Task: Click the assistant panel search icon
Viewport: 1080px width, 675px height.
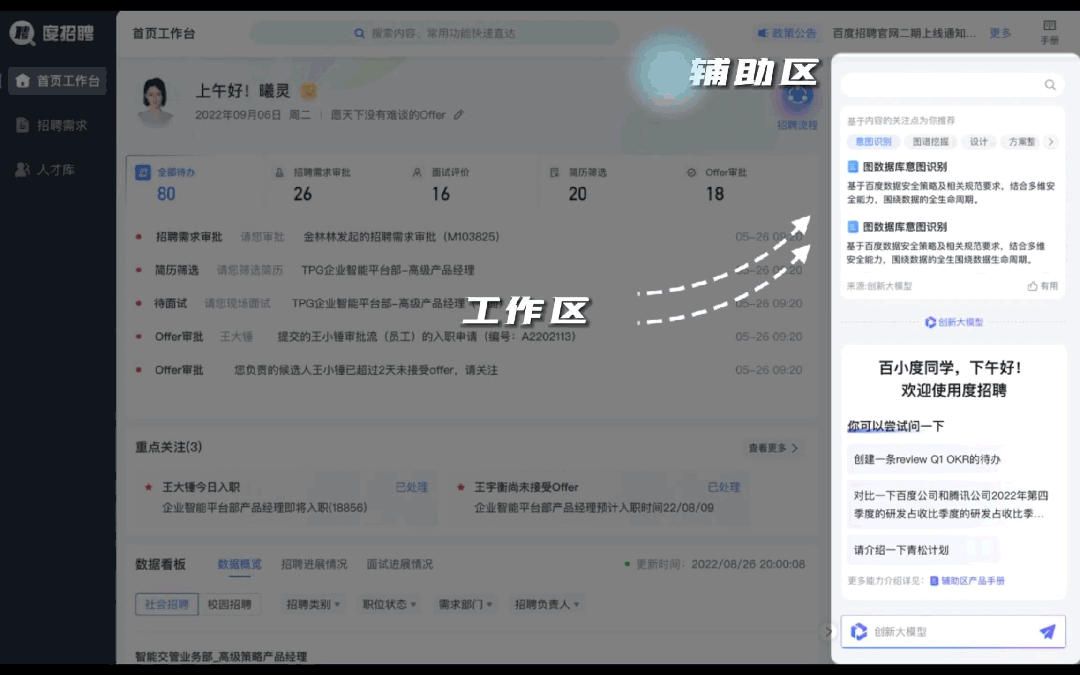Action: pyautogui.click(x=1050, y=85)
